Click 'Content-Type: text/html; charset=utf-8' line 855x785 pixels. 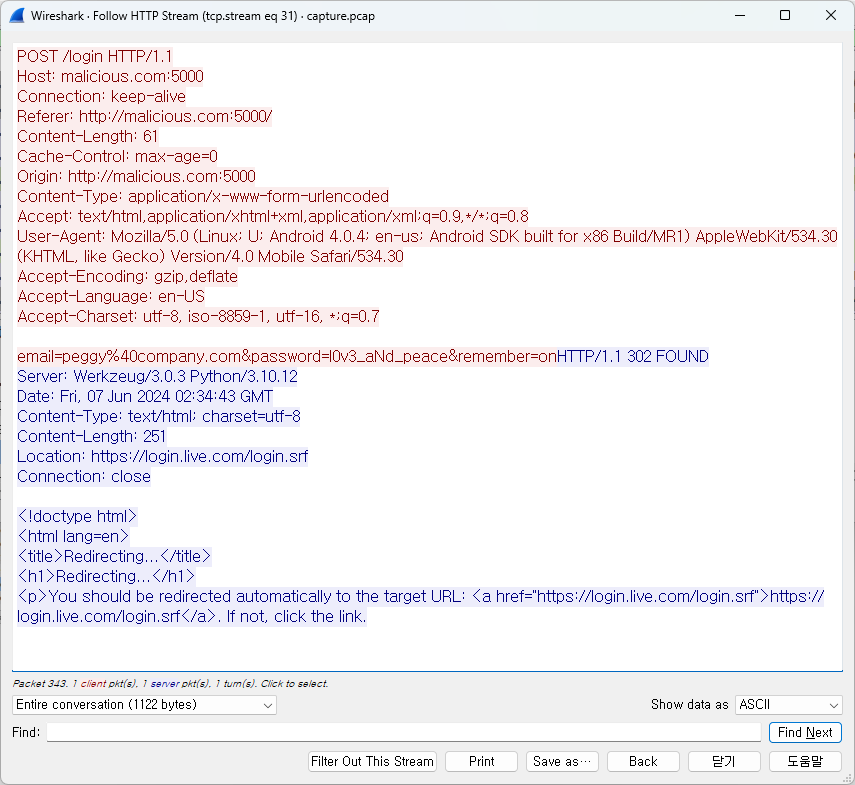pos(159,416)
